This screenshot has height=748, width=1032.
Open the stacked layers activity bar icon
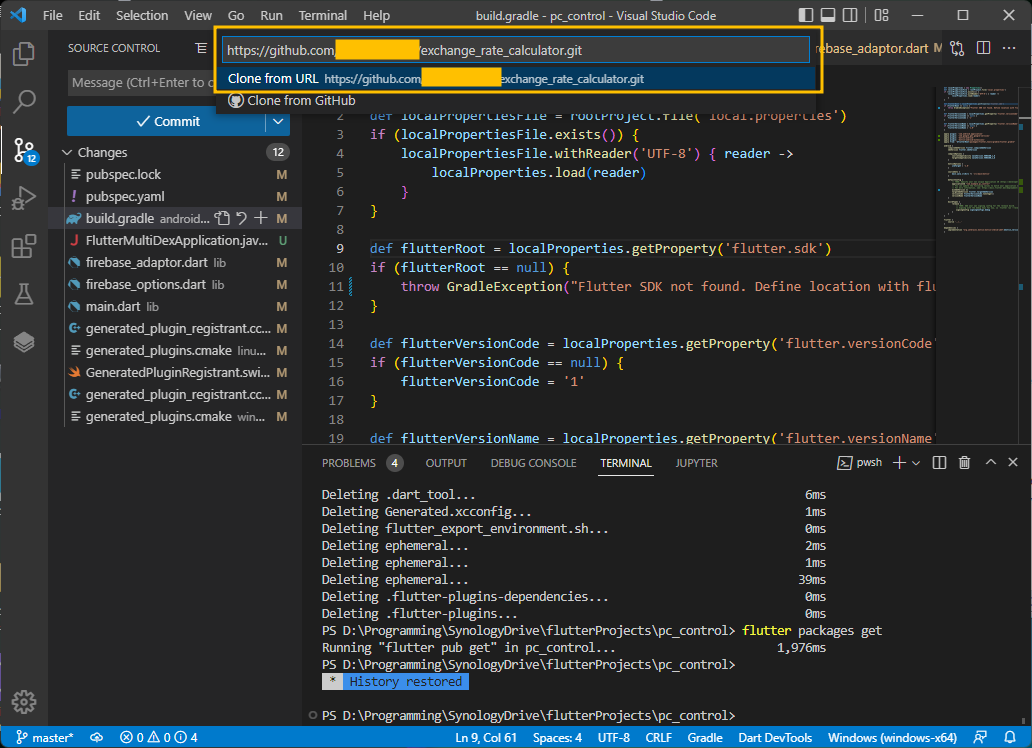pyautogui.click(x=24, y=342)
